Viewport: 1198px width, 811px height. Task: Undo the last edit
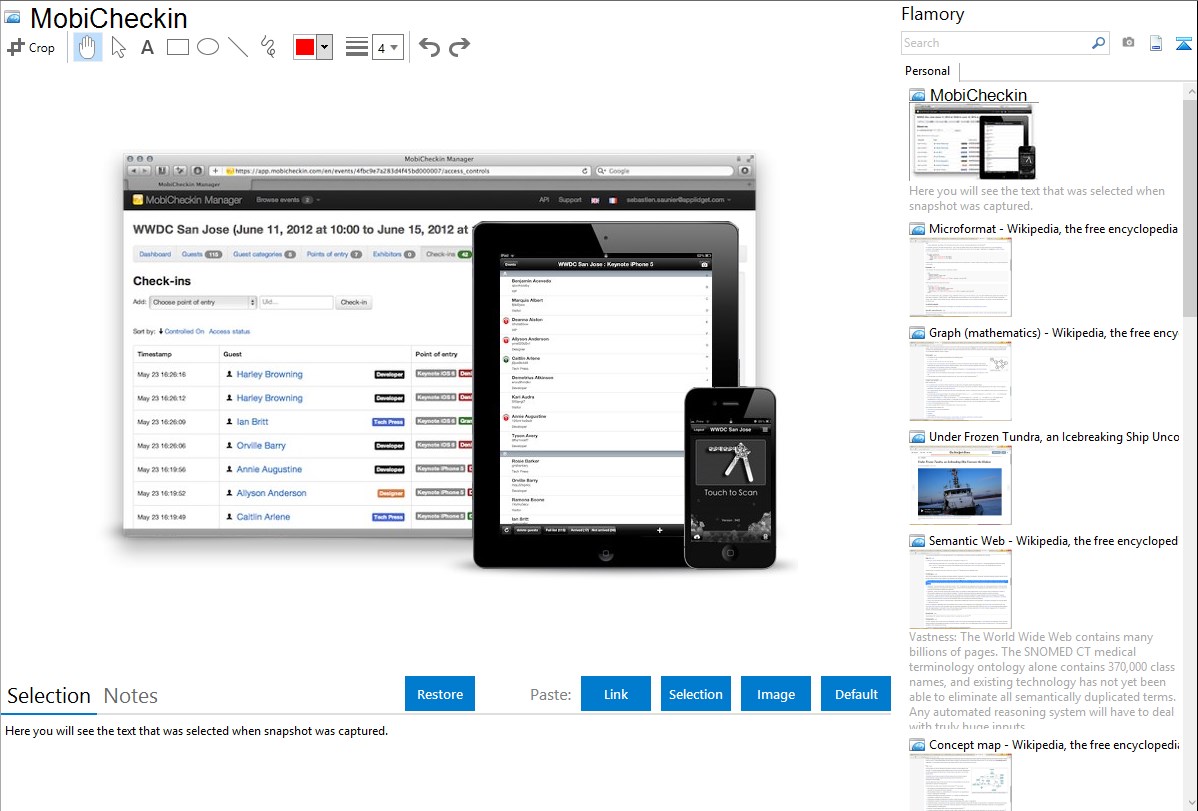[x=429, y=47]
